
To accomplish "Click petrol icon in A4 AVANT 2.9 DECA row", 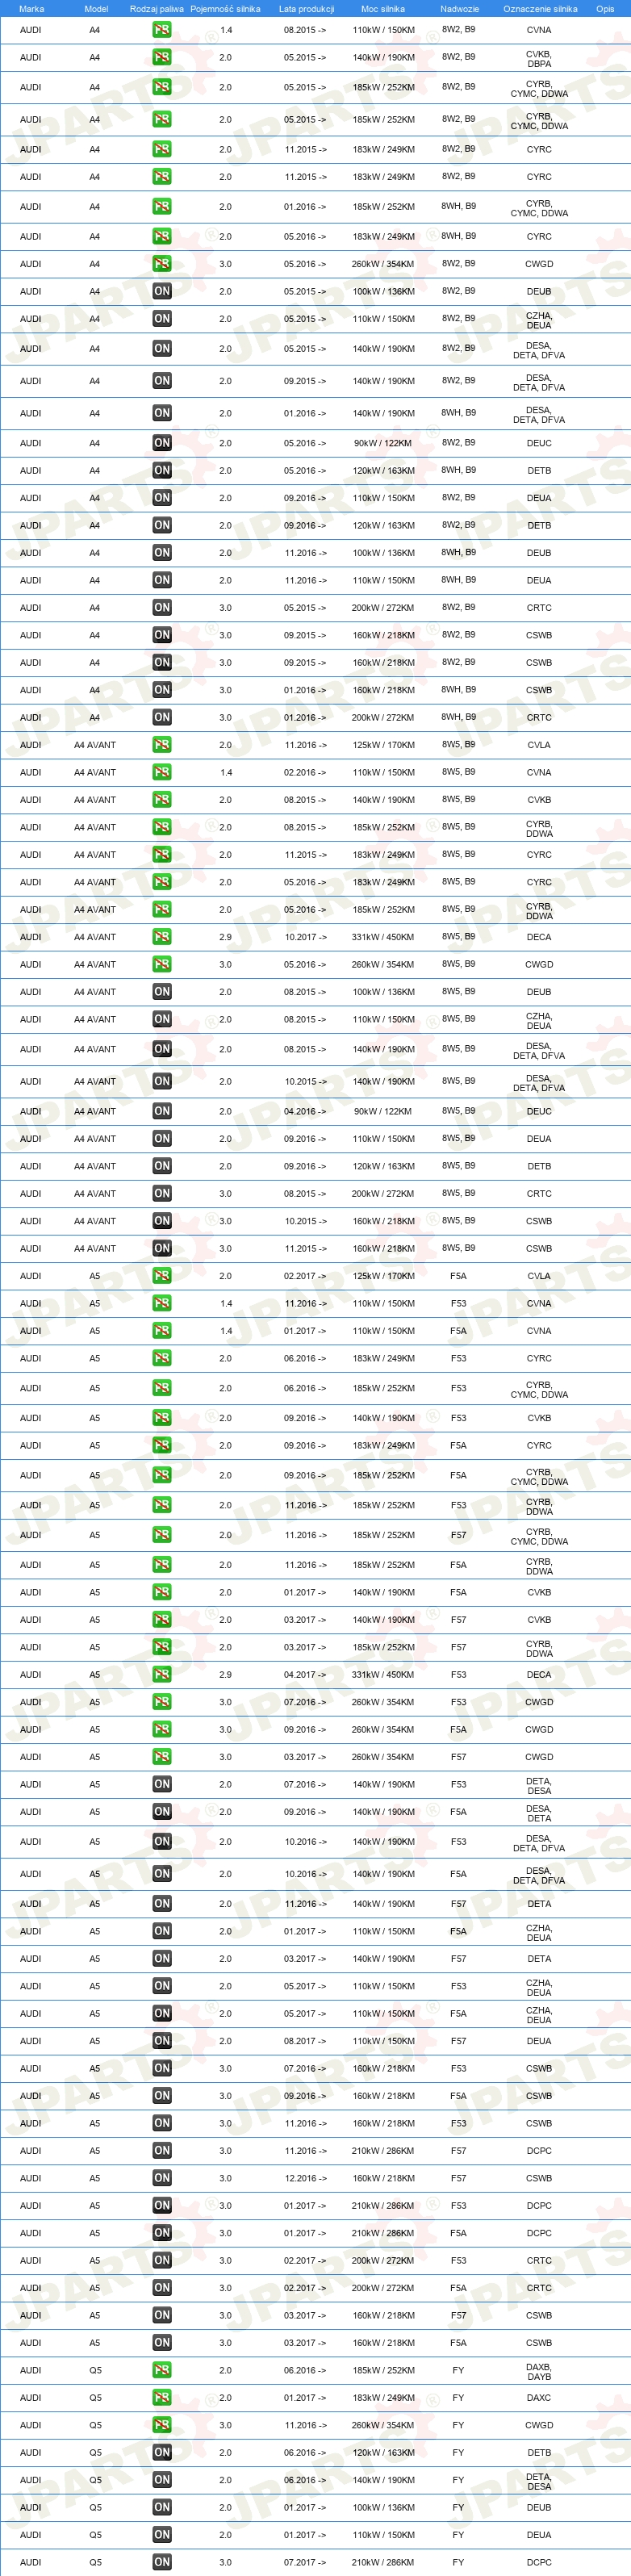I will click(162, 937).
